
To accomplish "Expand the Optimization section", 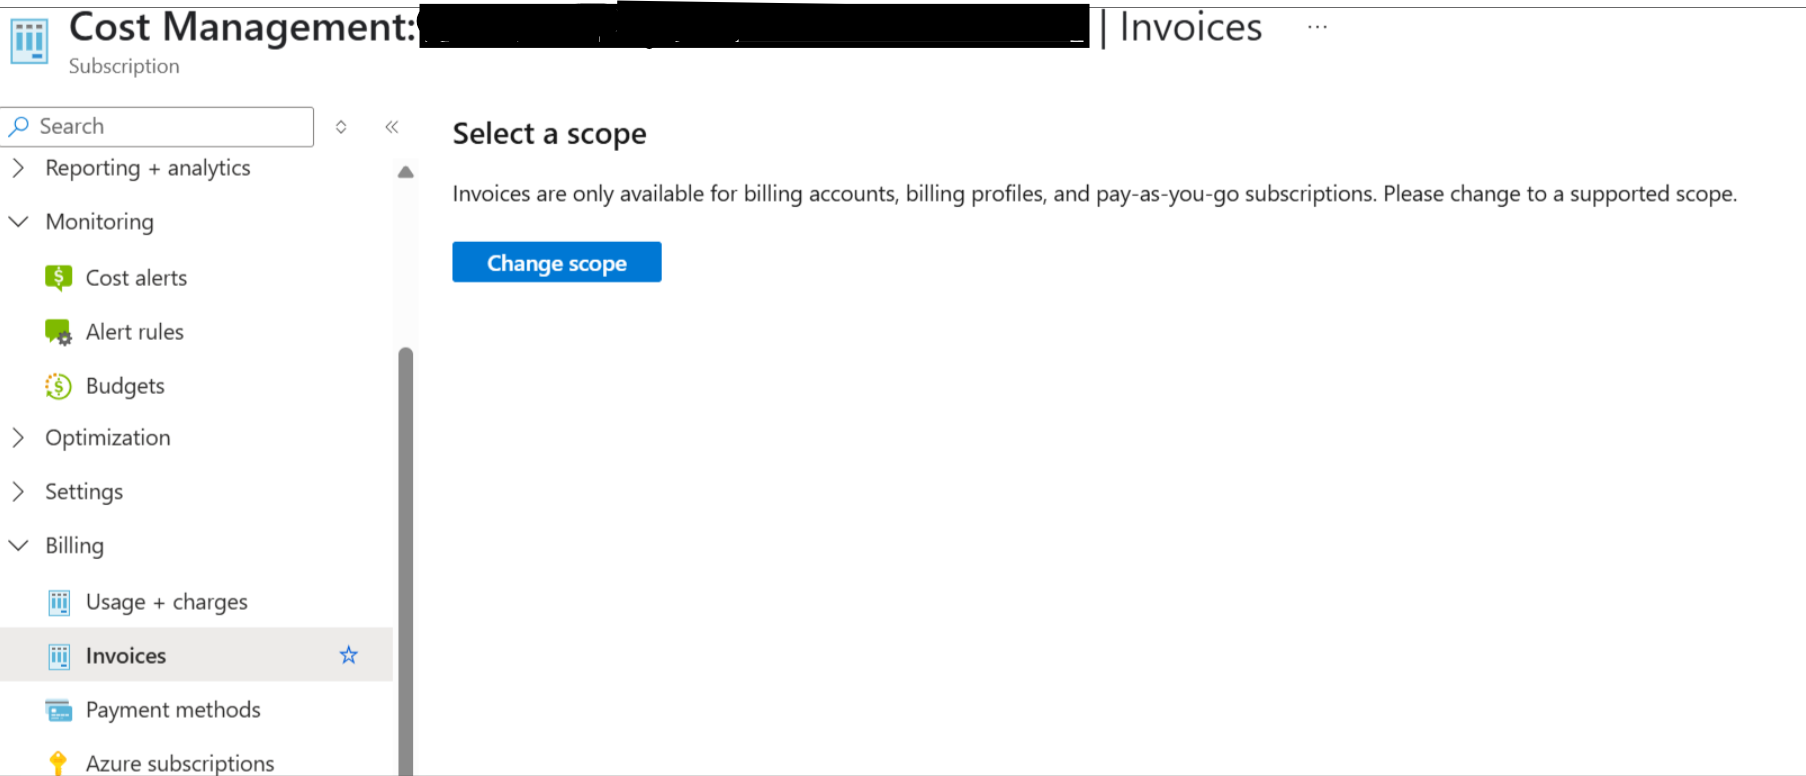I will [x=18, y=438].
